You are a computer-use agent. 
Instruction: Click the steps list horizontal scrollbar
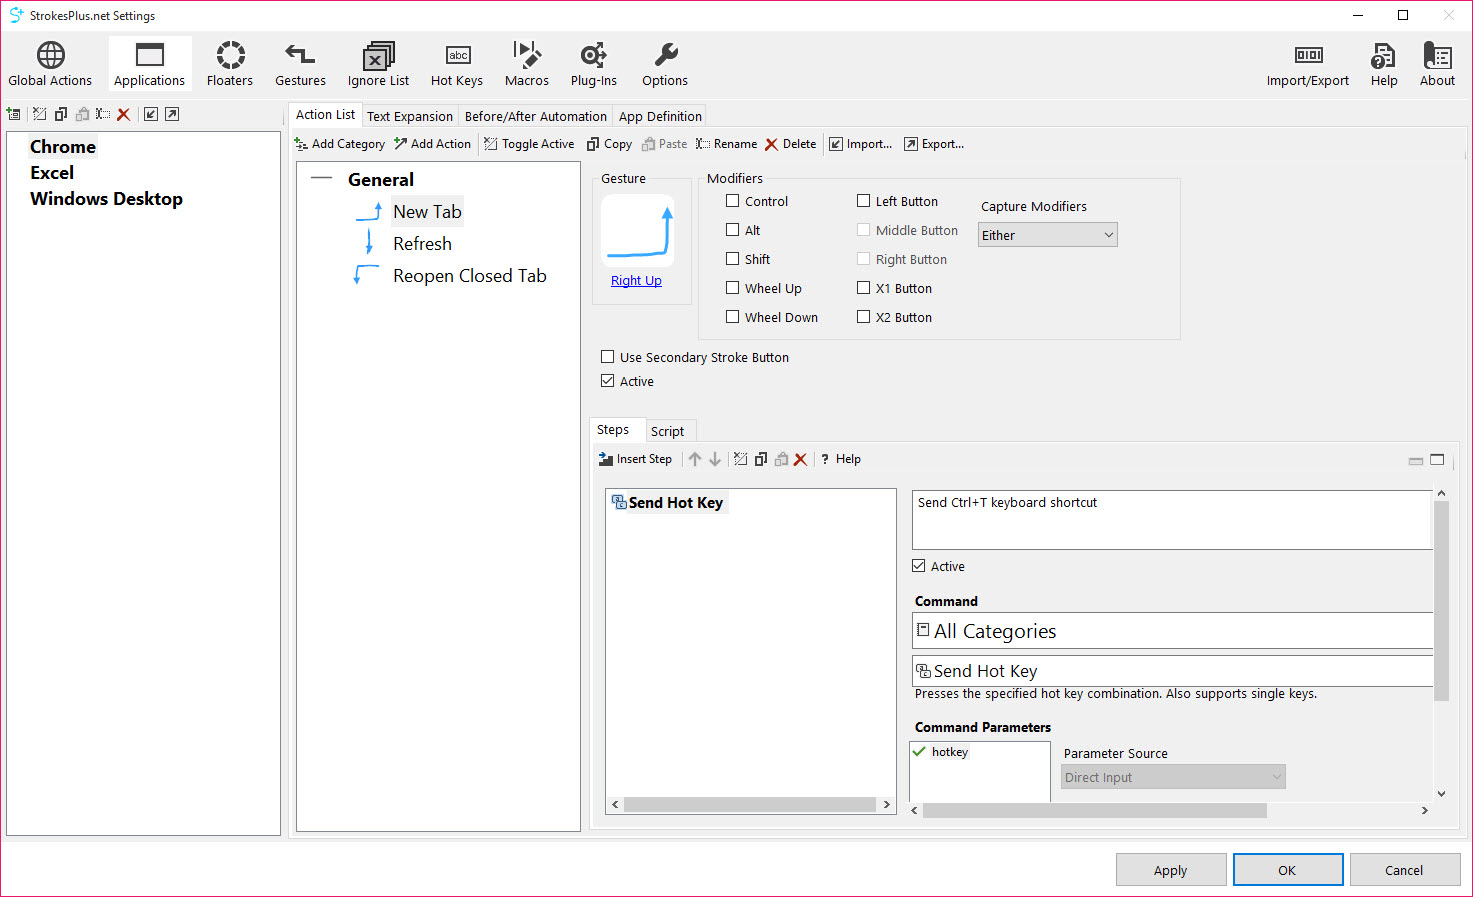point(750,804)
